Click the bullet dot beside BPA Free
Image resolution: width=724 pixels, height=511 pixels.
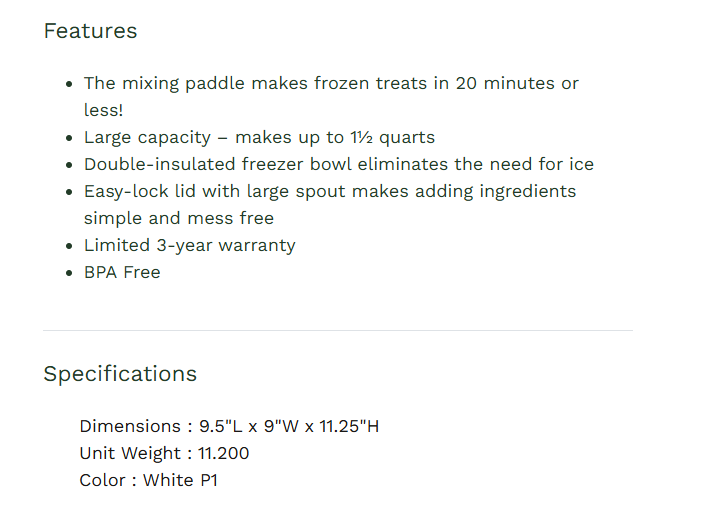click(68, 273)
